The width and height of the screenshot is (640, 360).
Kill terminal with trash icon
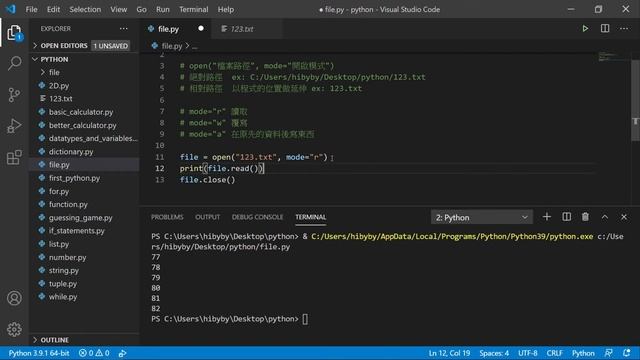click(x=585, y=217)
